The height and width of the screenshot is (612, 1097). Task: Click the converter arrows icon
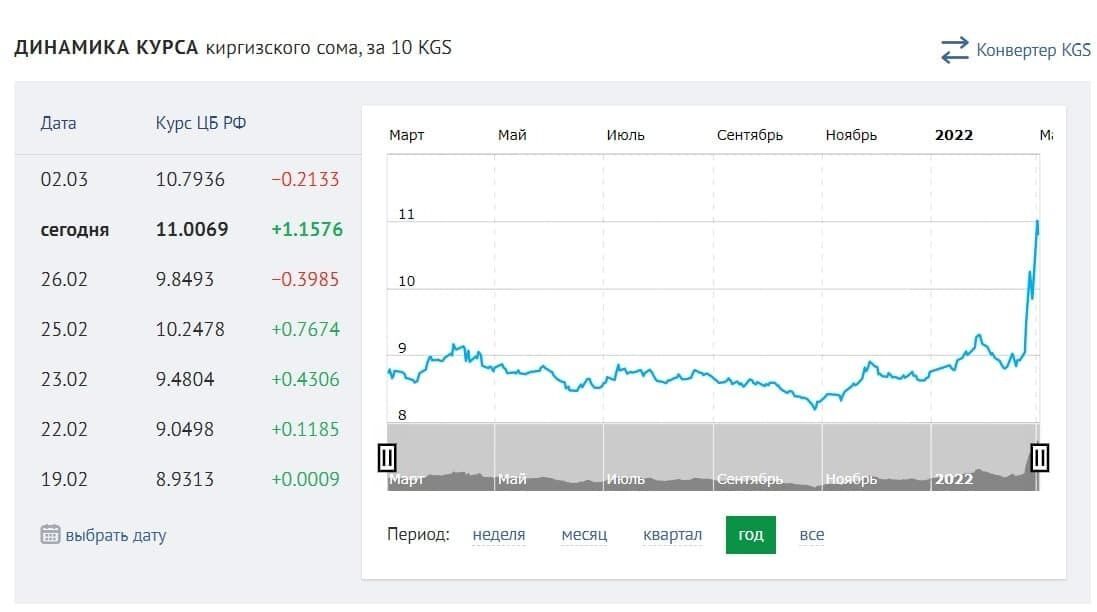[955, 50]
